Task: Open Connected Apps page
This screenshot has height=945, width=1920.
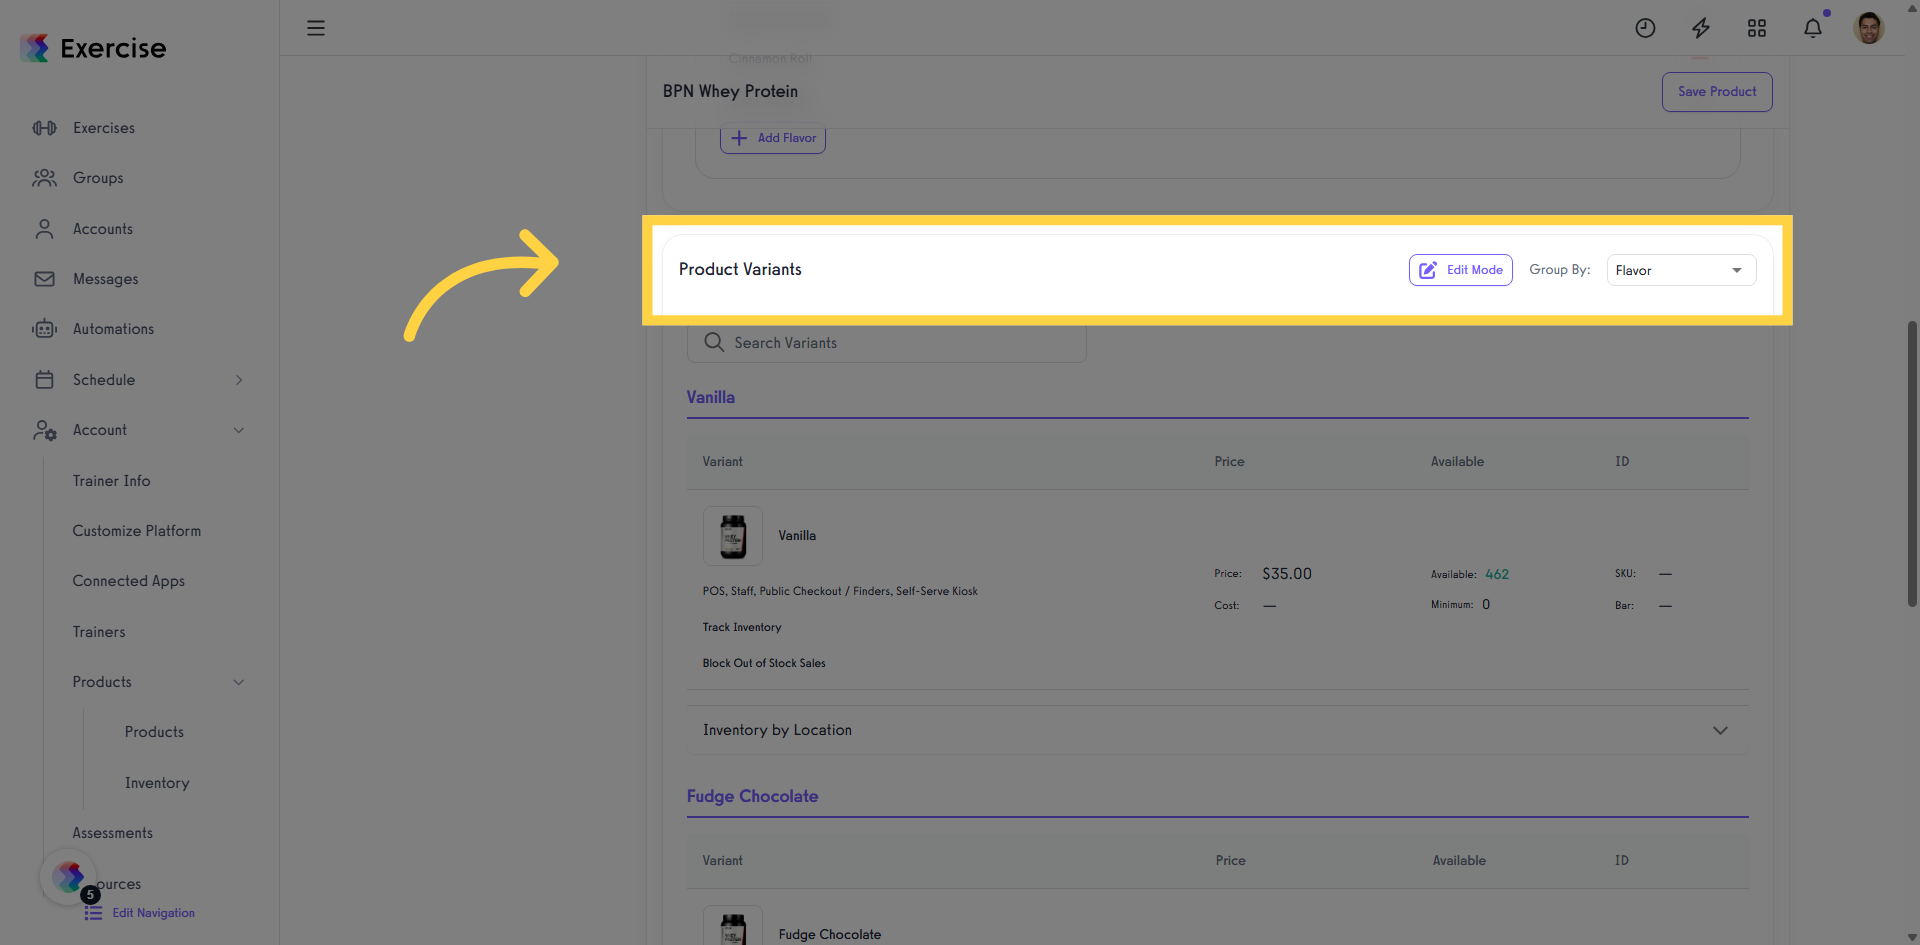Action: point(129,581)
